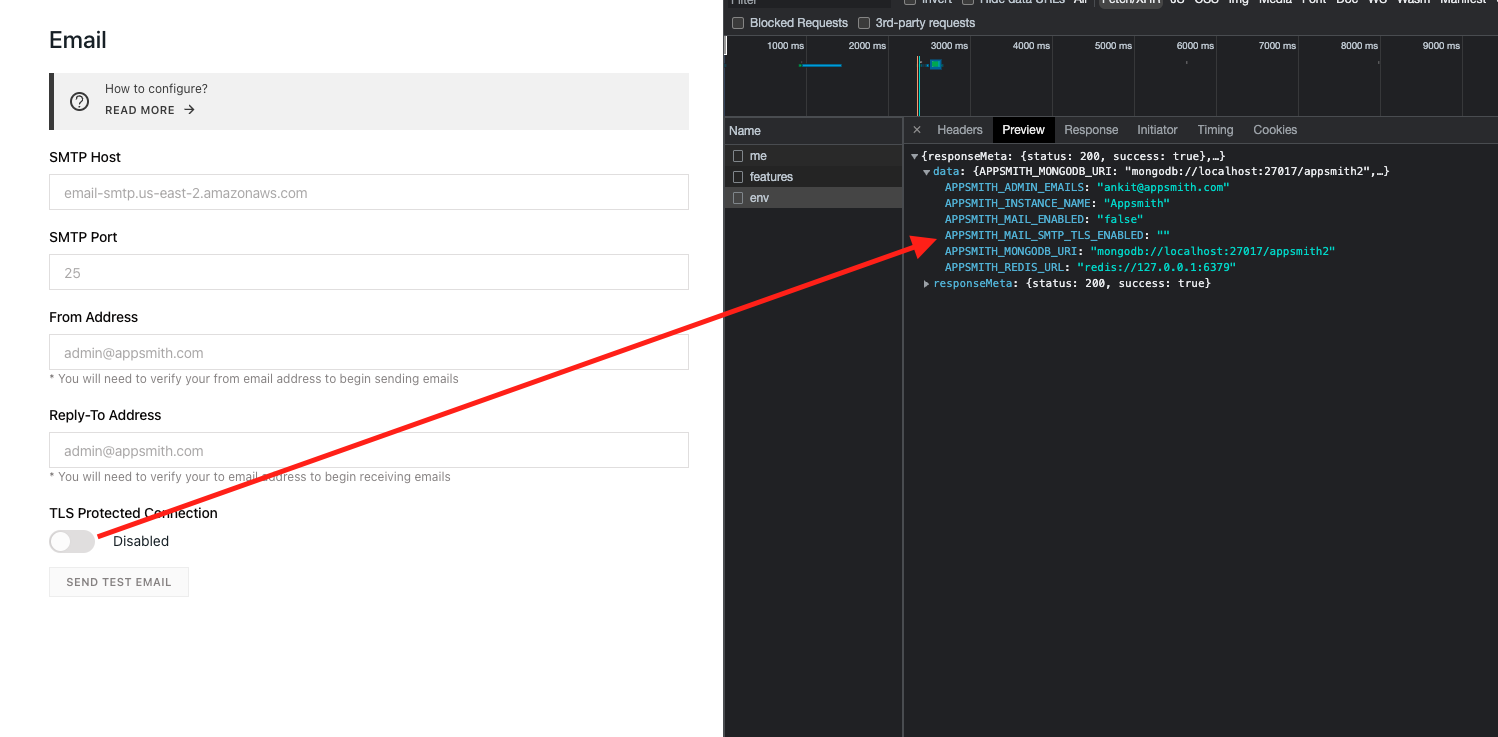Show only Img network requests
1498x737 pixels.
coord(1238,3)
